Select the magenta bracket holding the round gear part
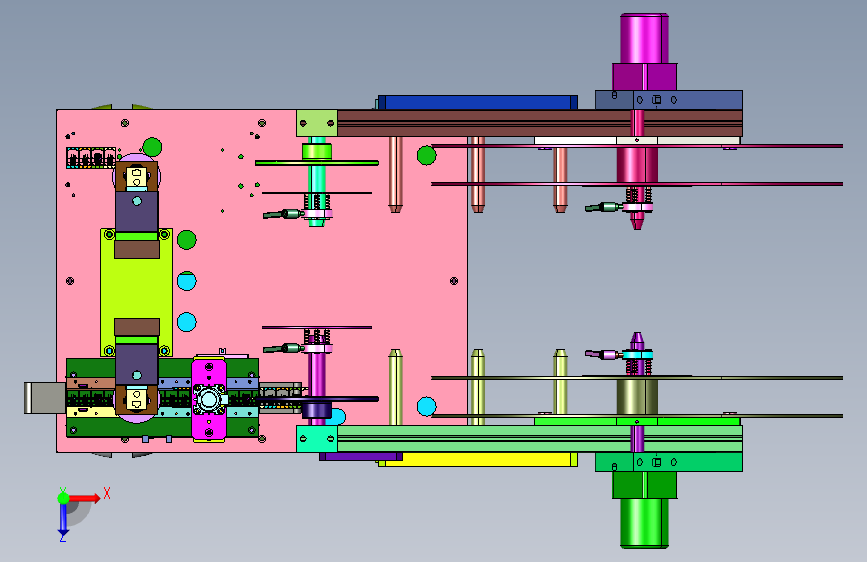This screenshot has width=867, height=562. (x=209, y=399)
